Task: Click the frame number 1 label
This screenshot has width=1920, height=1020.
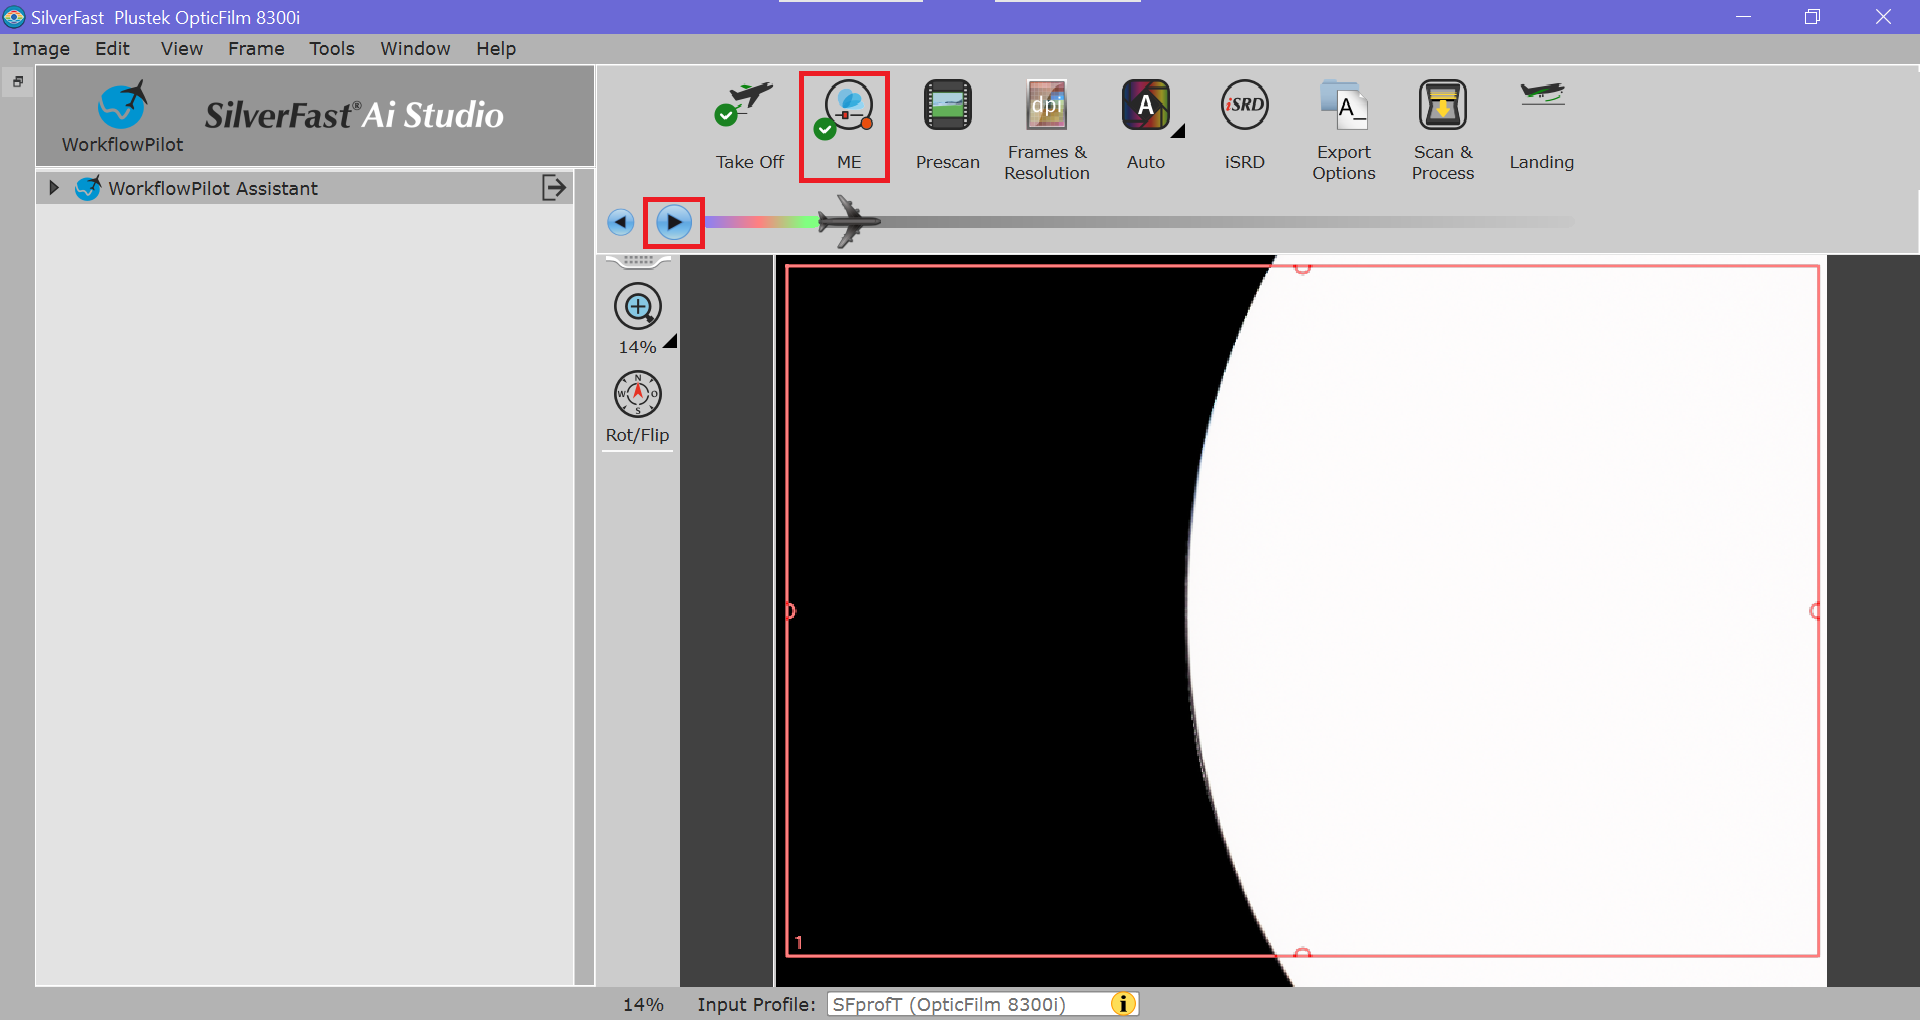Action: tap(799, 942)
